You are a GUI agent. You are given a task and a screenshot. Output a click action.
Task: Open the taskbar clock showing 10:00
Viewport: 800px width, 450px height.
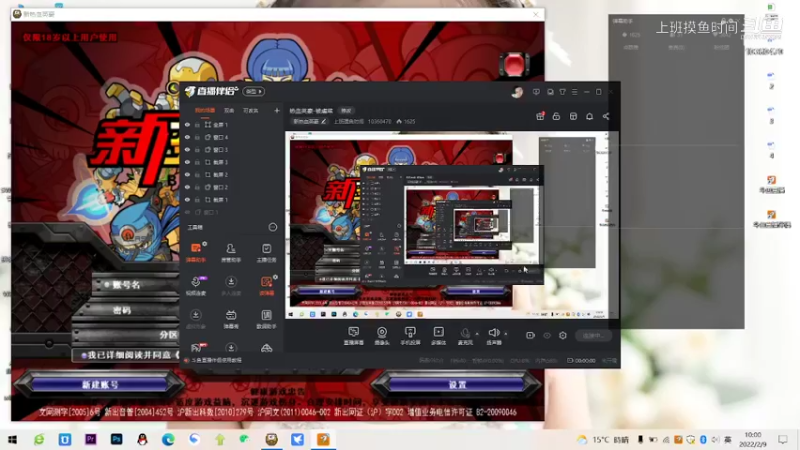(x=753, y=439)
